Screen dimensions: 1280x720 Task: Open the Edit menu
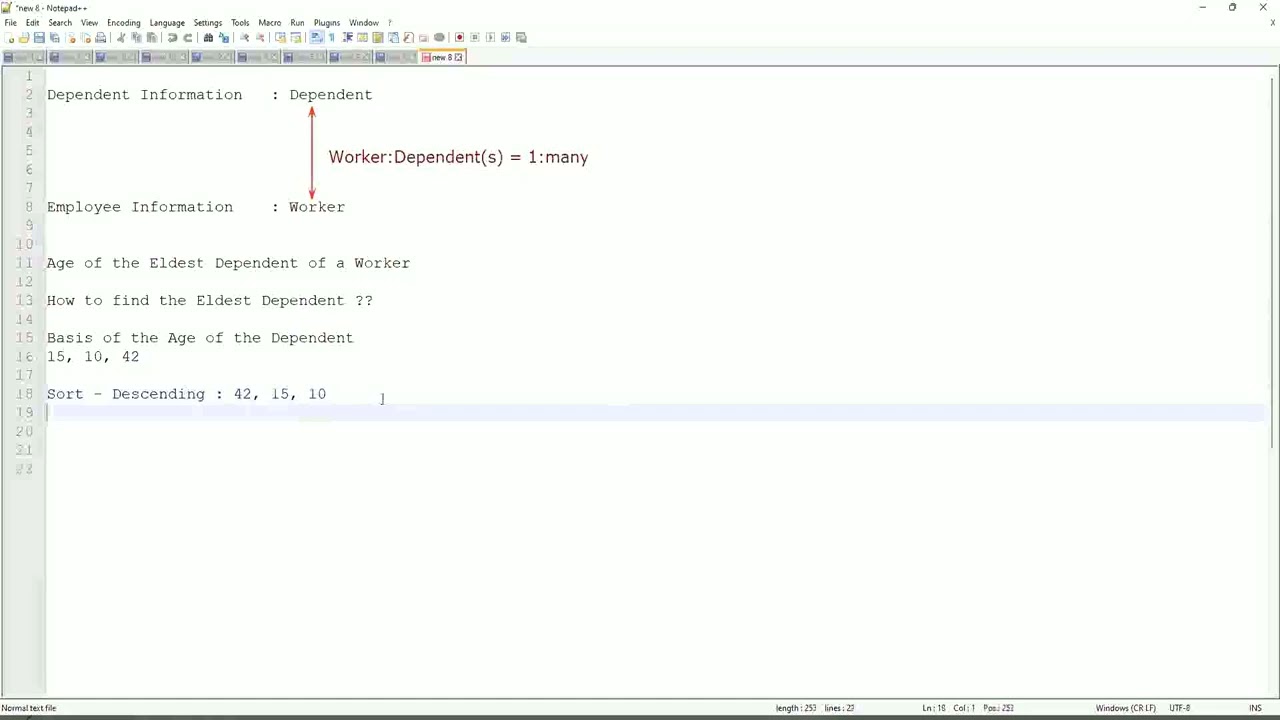[x=33, y=22]
